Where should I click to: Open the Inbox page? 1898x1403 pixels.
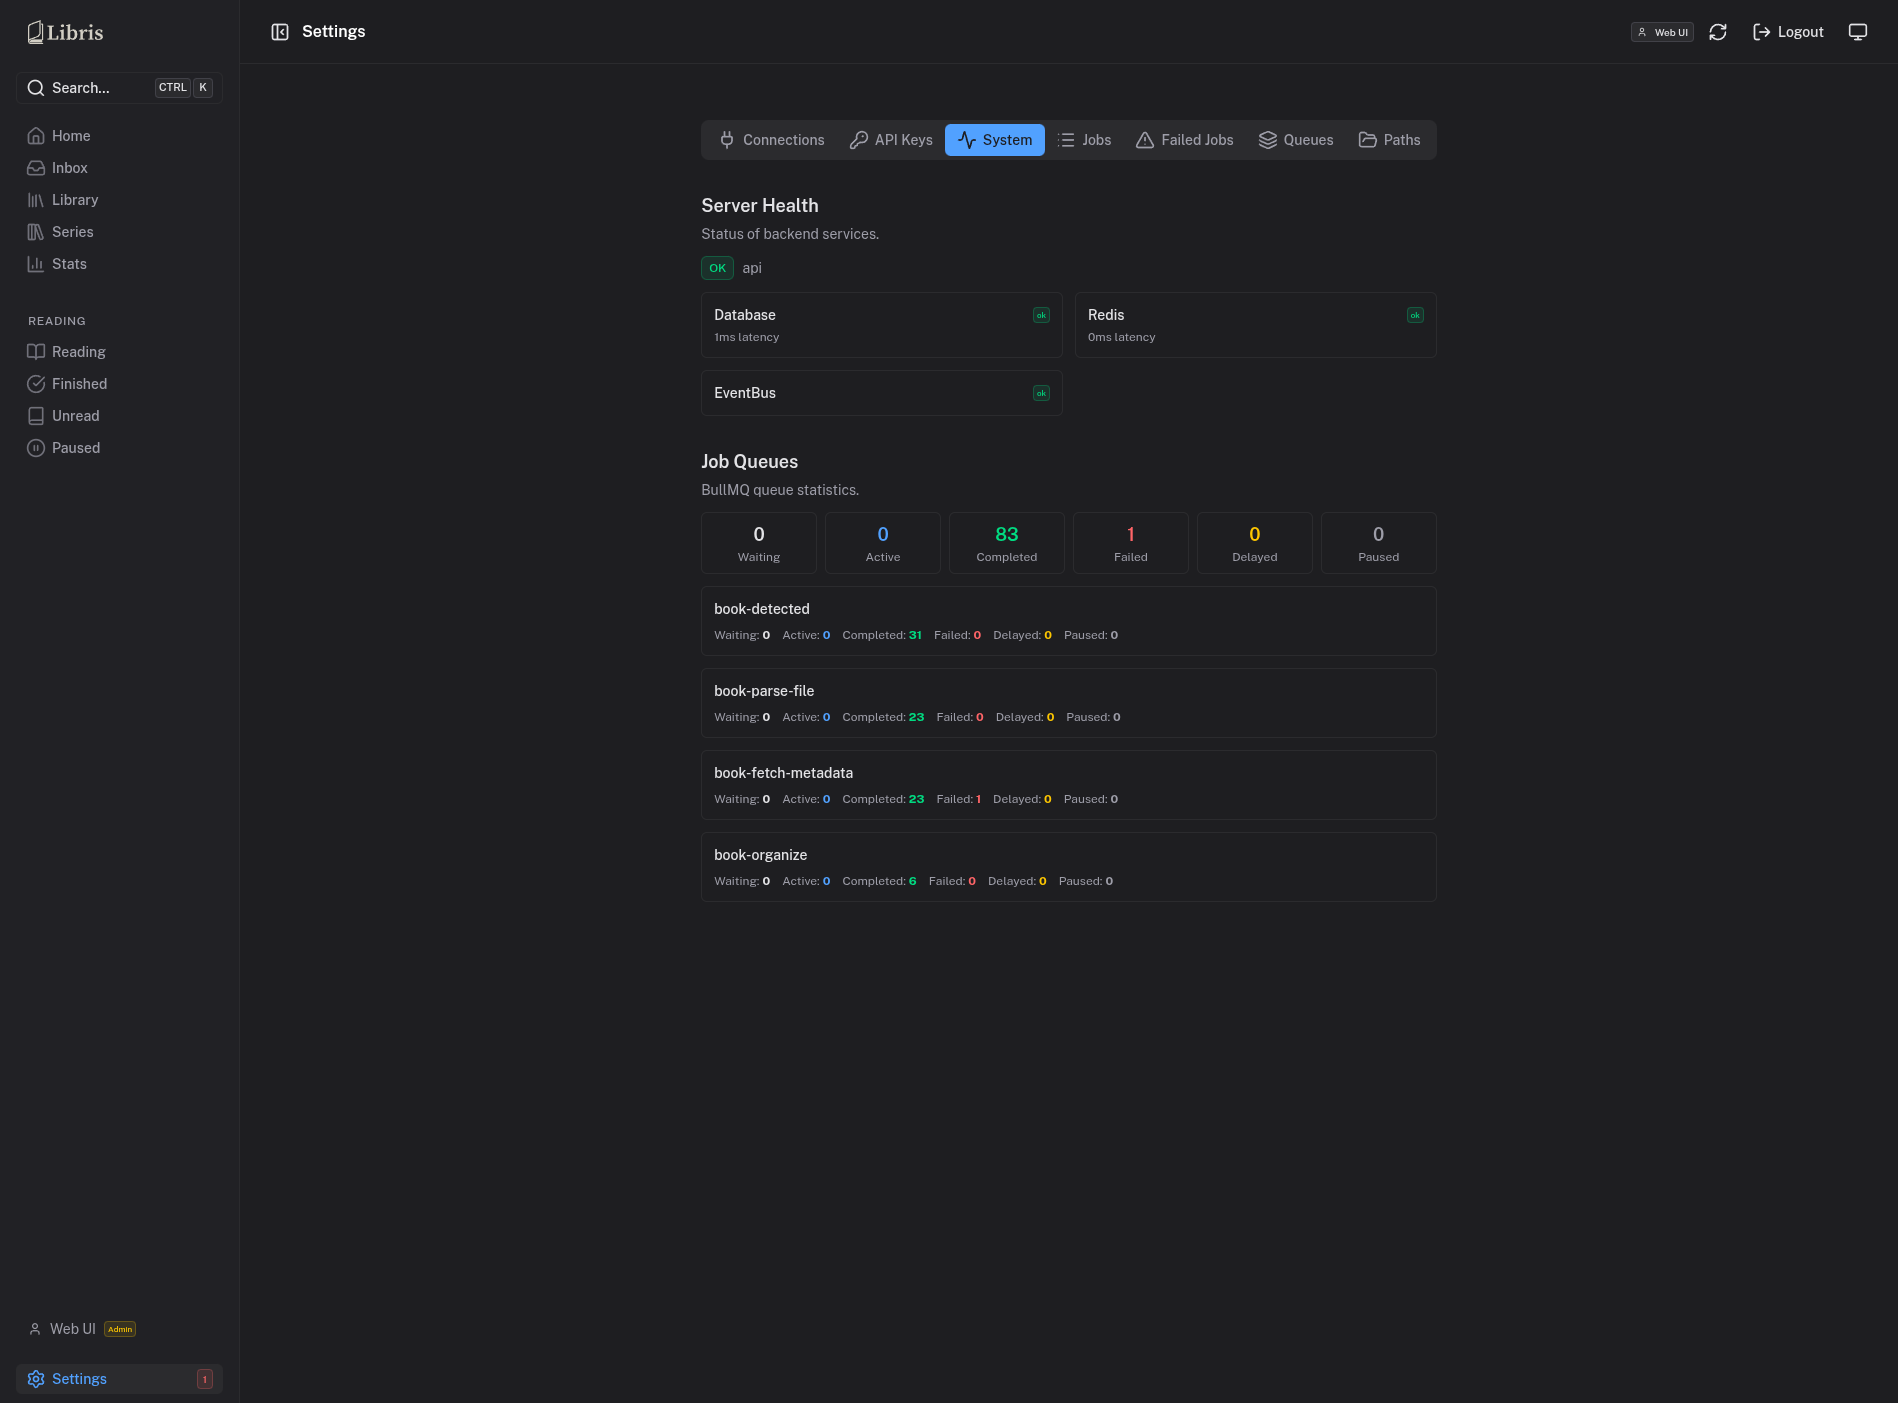pos(119,168)
